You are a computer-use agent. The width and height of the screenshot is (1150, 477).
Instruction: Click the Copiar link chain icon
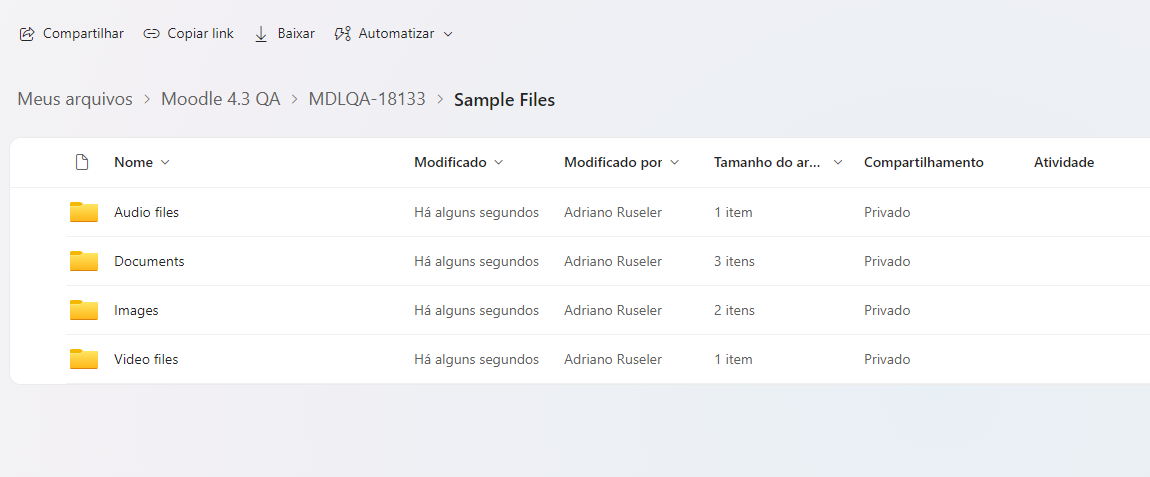click(x=151, y=34)
